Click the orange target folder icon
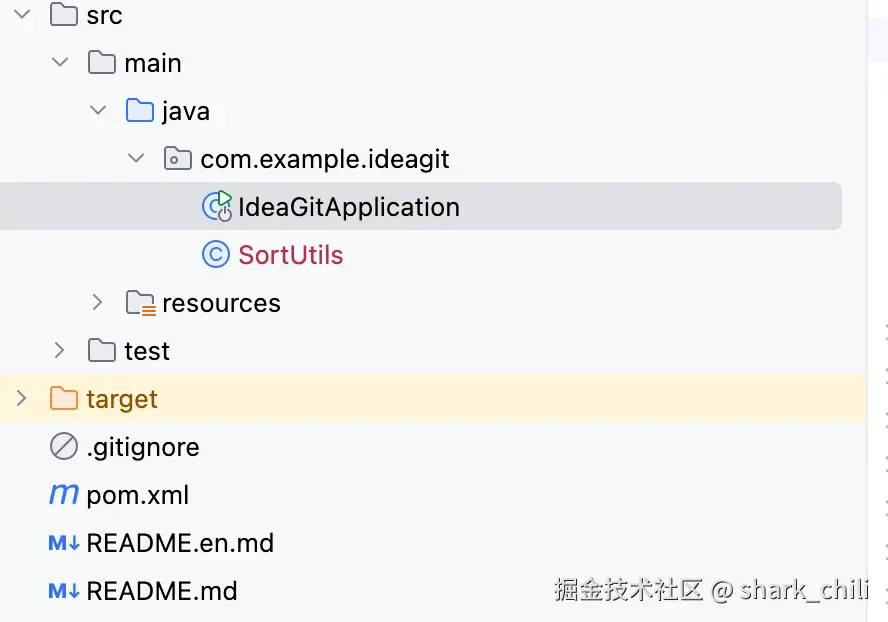The image size is (888, 622). pyautogui.click(x=63, y=399)
